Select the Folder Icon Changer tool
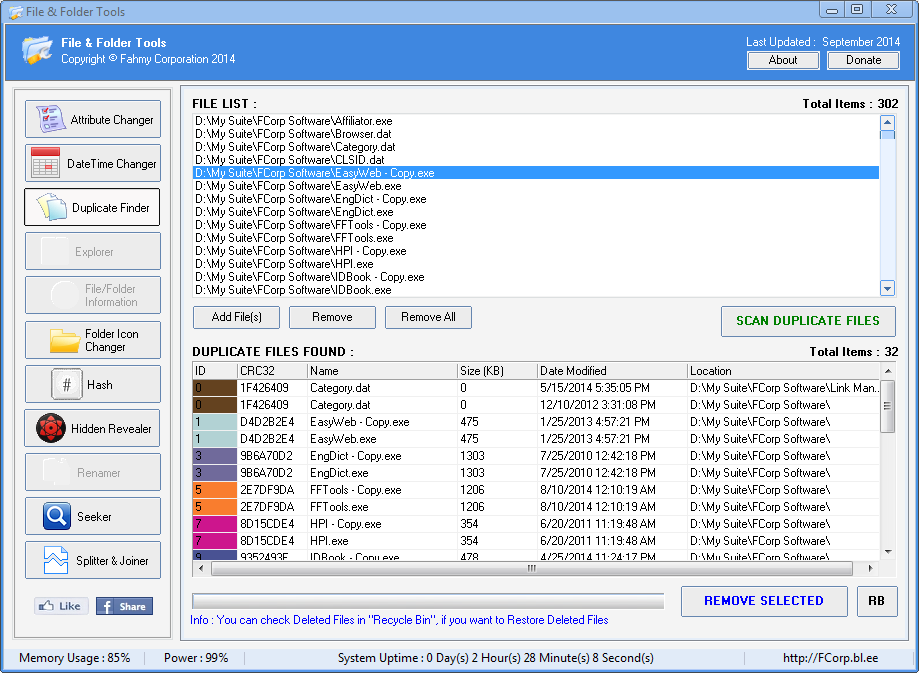 [x=92, y=340]
